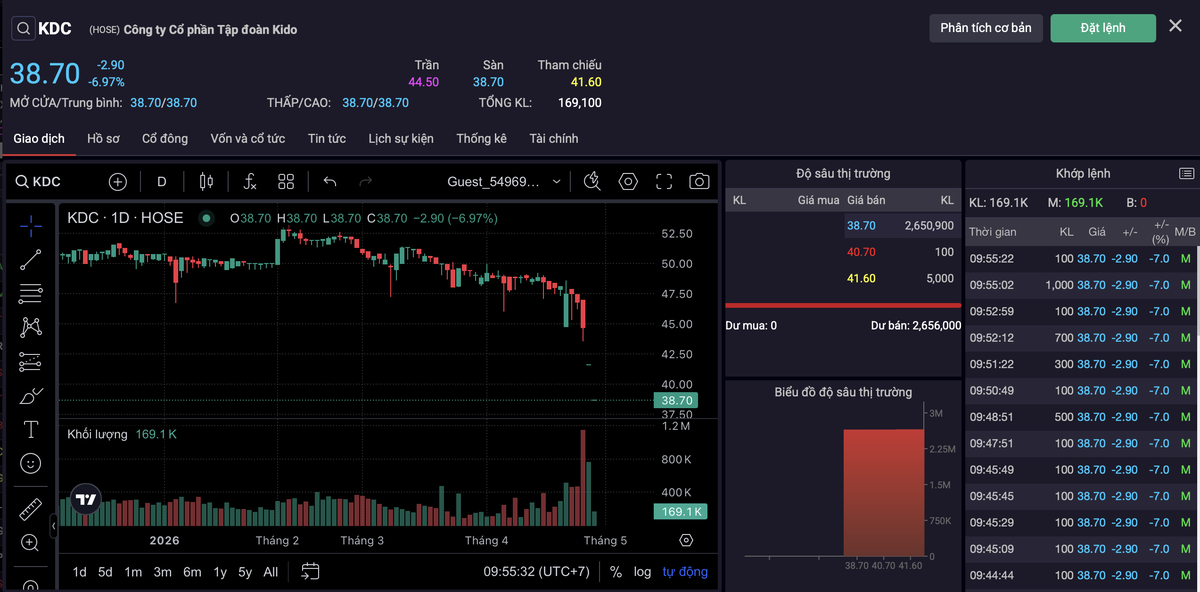Click the Đặt lệnh button
1200x592 pixels.
coord(1102,28)
